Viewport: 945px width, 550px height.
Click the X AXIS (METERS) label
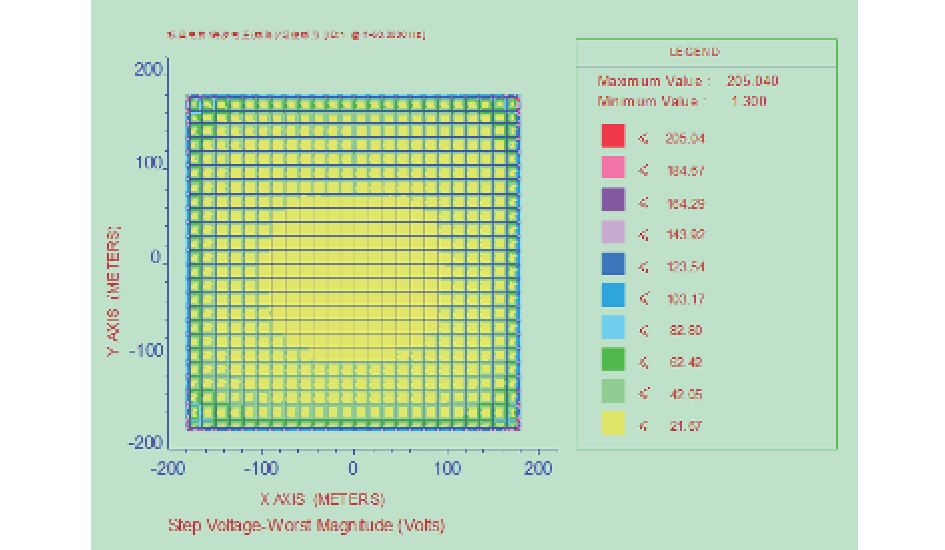322,499
